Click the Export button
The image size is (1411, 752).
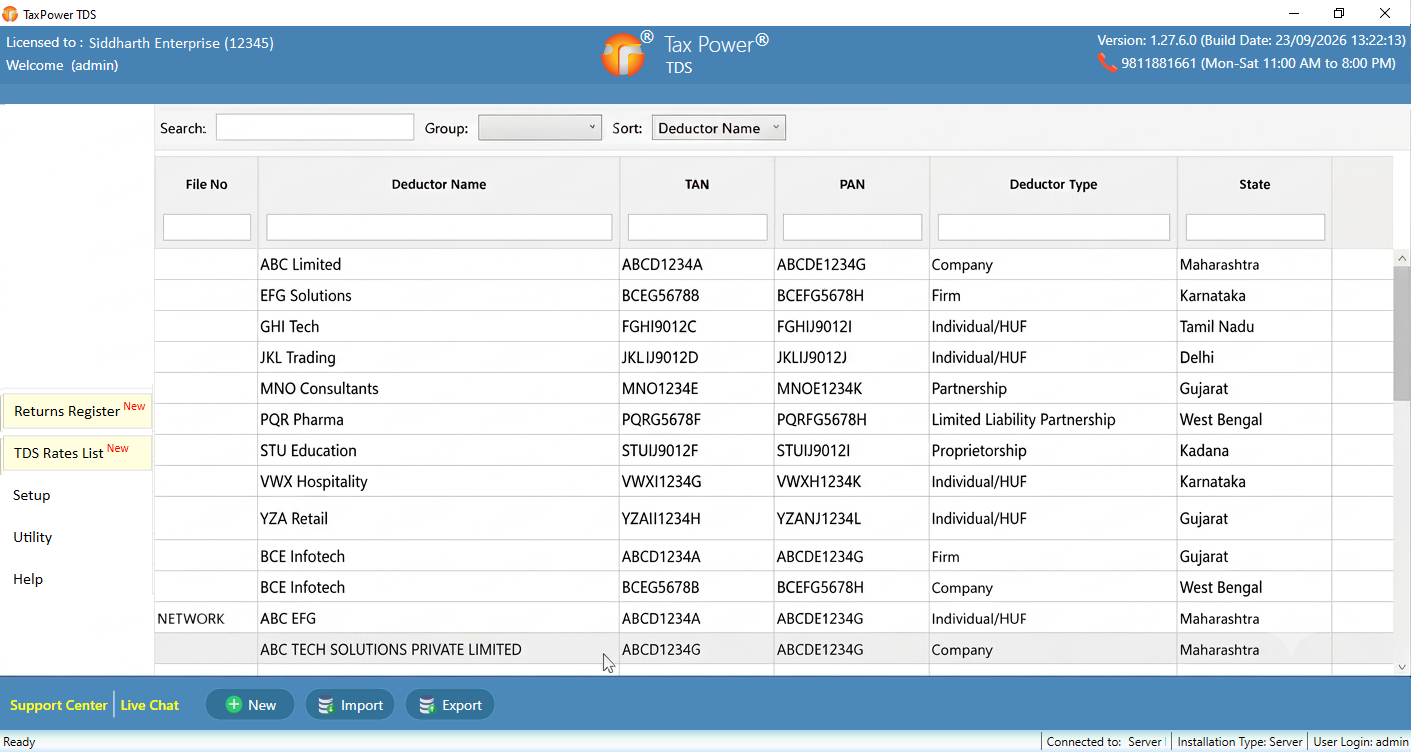pos(450,705)
